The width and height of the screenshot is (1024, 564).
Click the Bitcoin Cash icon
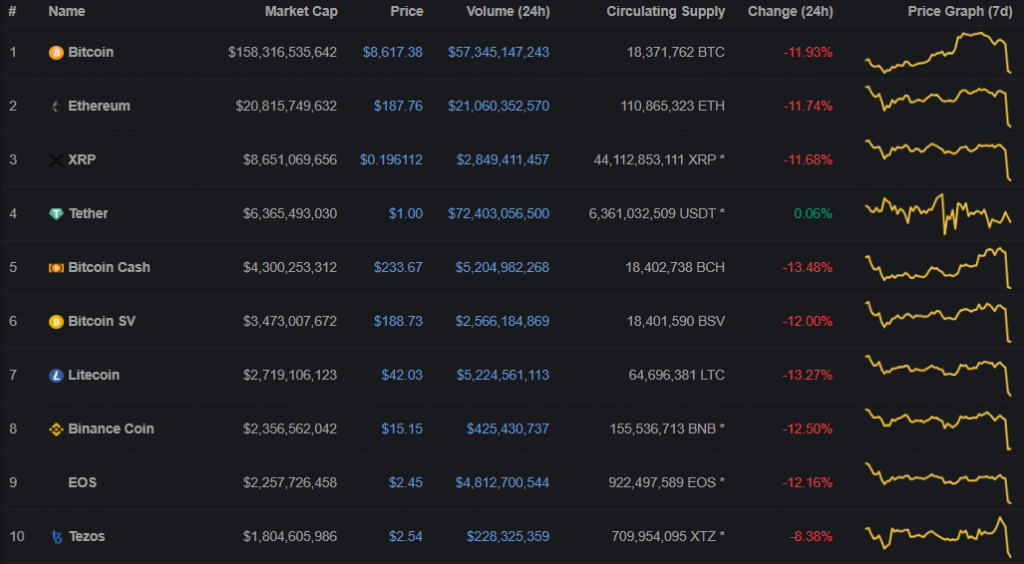[x=56, y=268]
